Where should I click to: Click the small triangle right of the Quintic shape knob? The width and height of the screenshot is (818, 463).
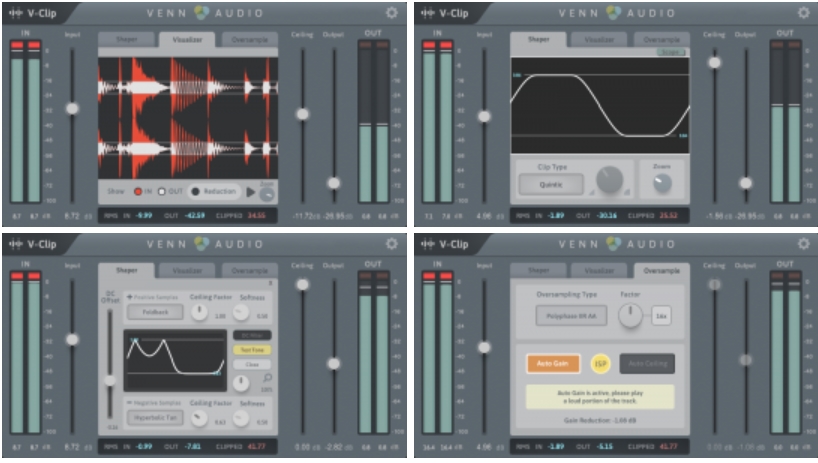[627, 193]
